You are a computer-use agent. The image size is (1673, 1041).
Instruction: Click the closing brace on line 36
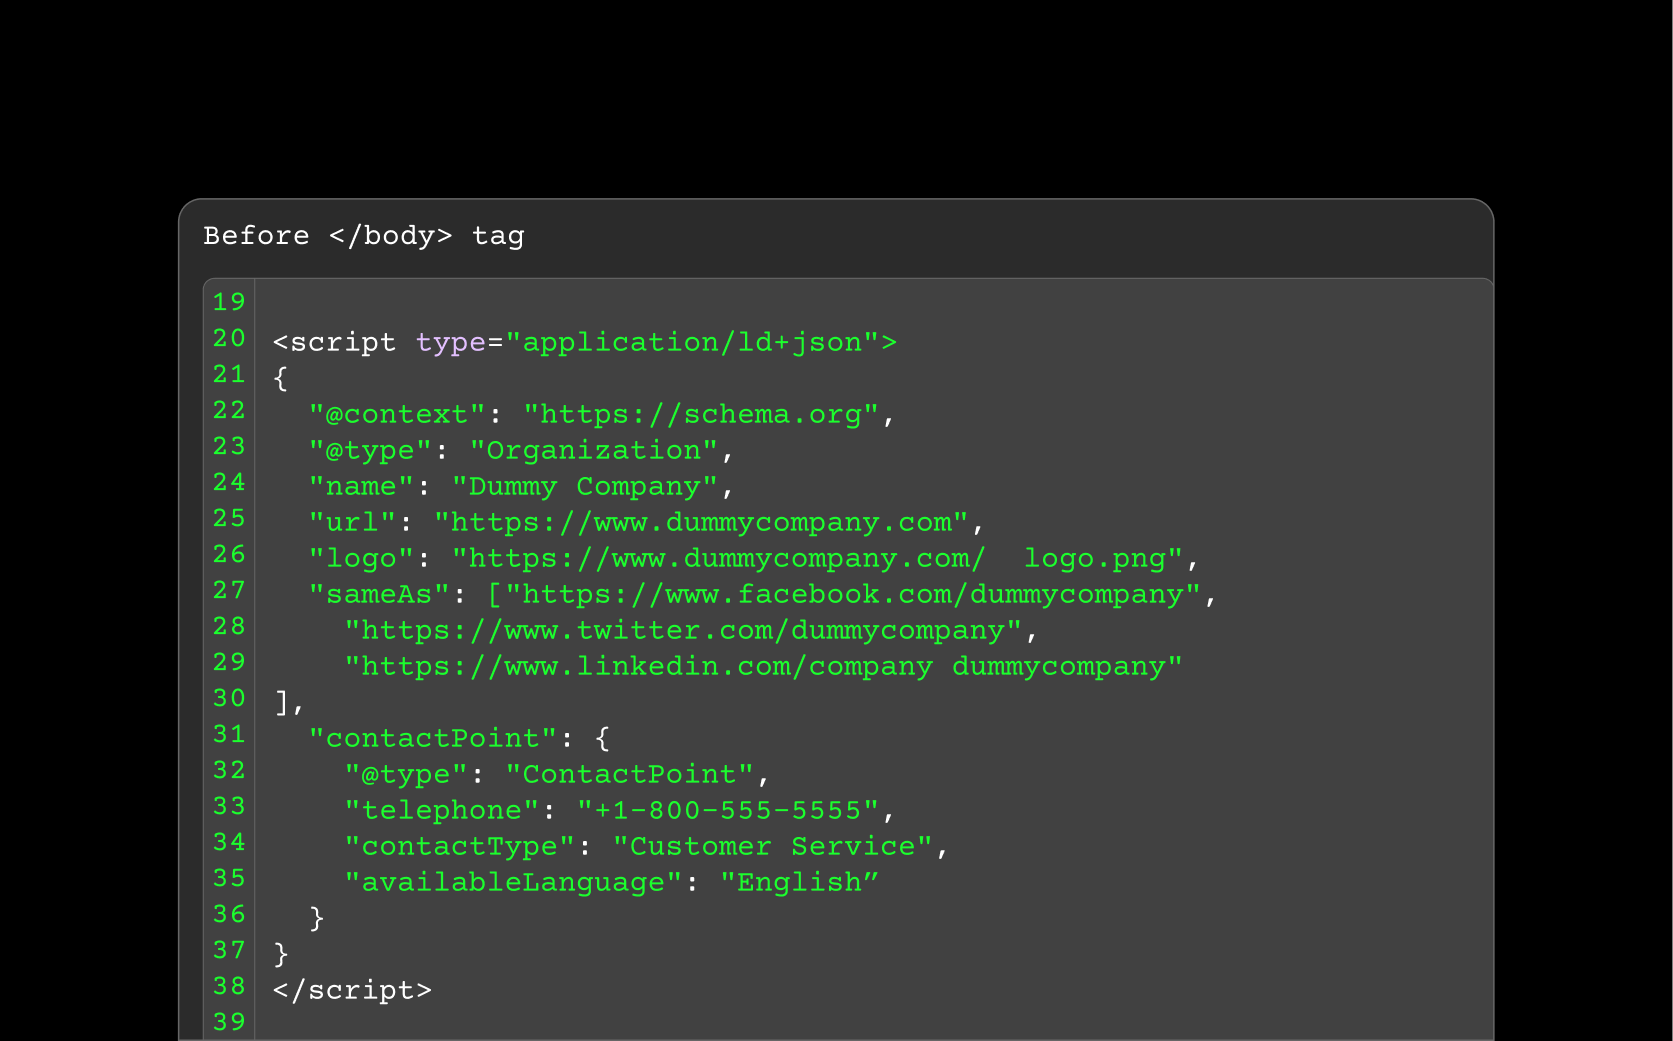click(x=317, y=918)
